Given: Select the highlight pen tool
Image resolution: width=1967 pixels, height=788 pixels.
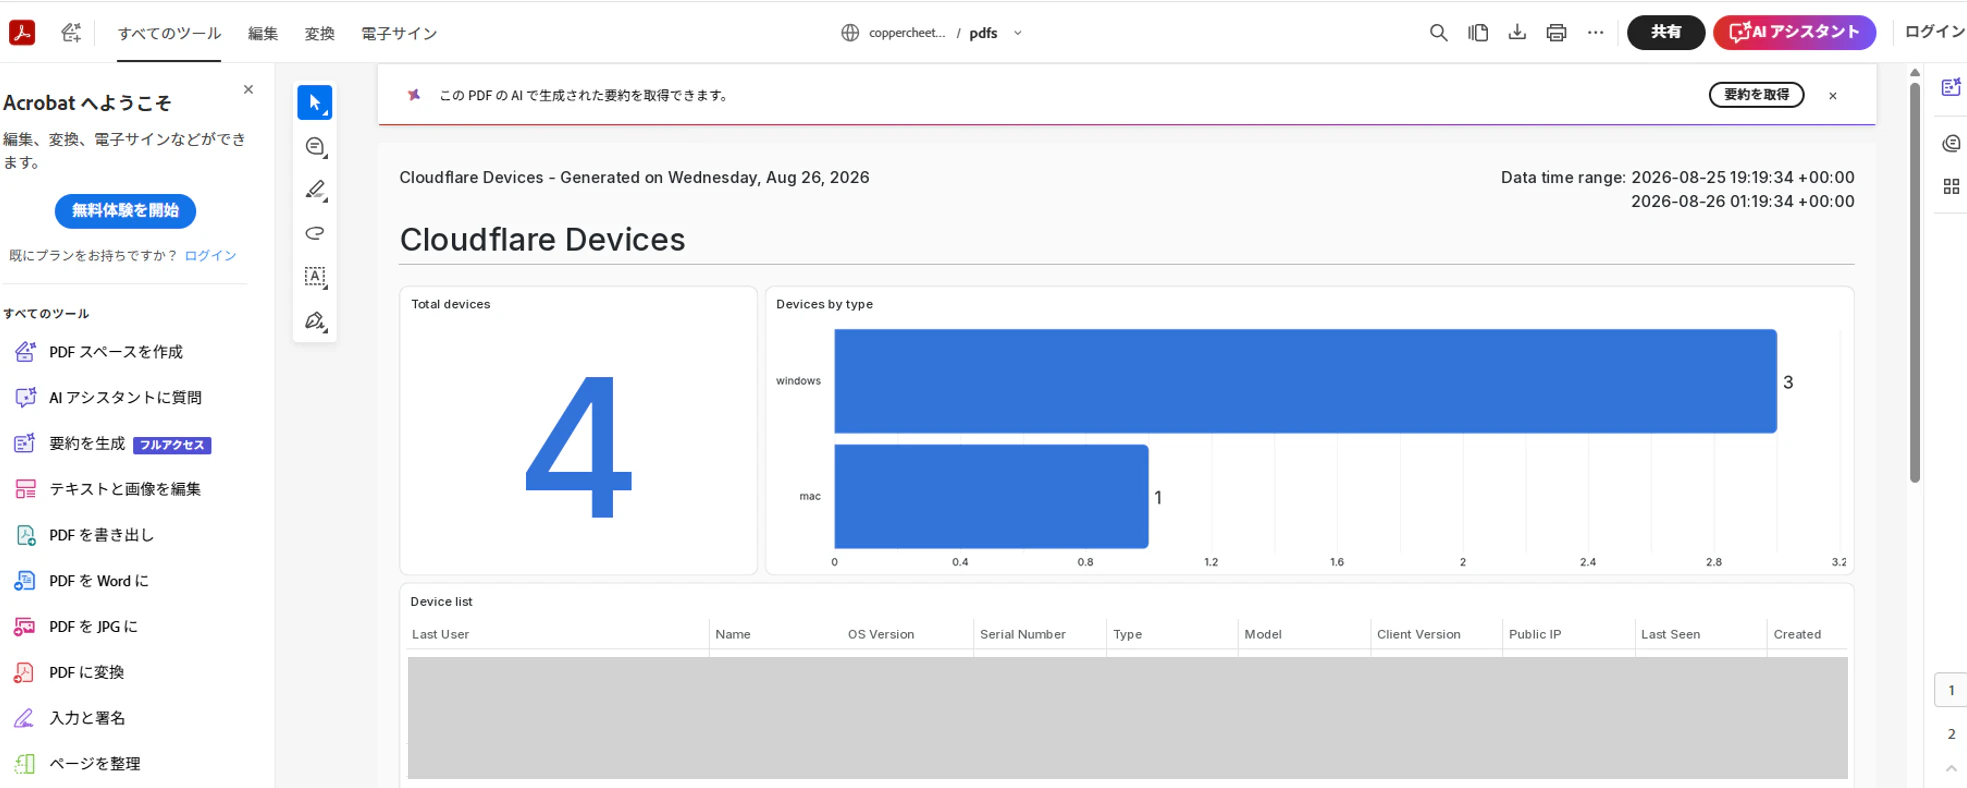Looking at the screenshot, I should click(315, 190).
